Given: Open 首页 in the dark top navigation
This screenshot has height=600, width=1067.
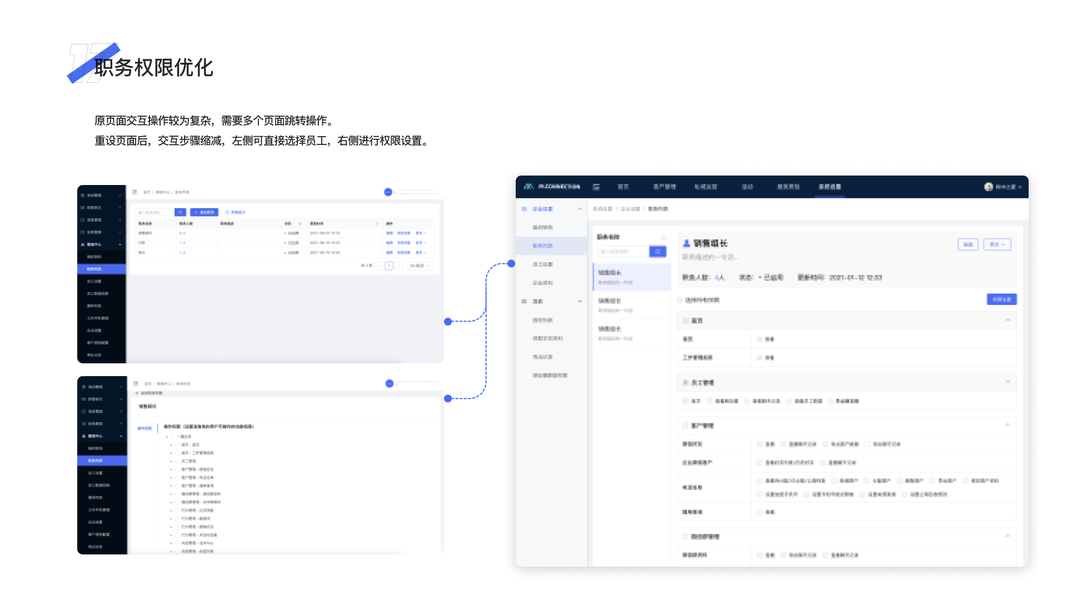Looking at the screenshot, I should [623, 187].
